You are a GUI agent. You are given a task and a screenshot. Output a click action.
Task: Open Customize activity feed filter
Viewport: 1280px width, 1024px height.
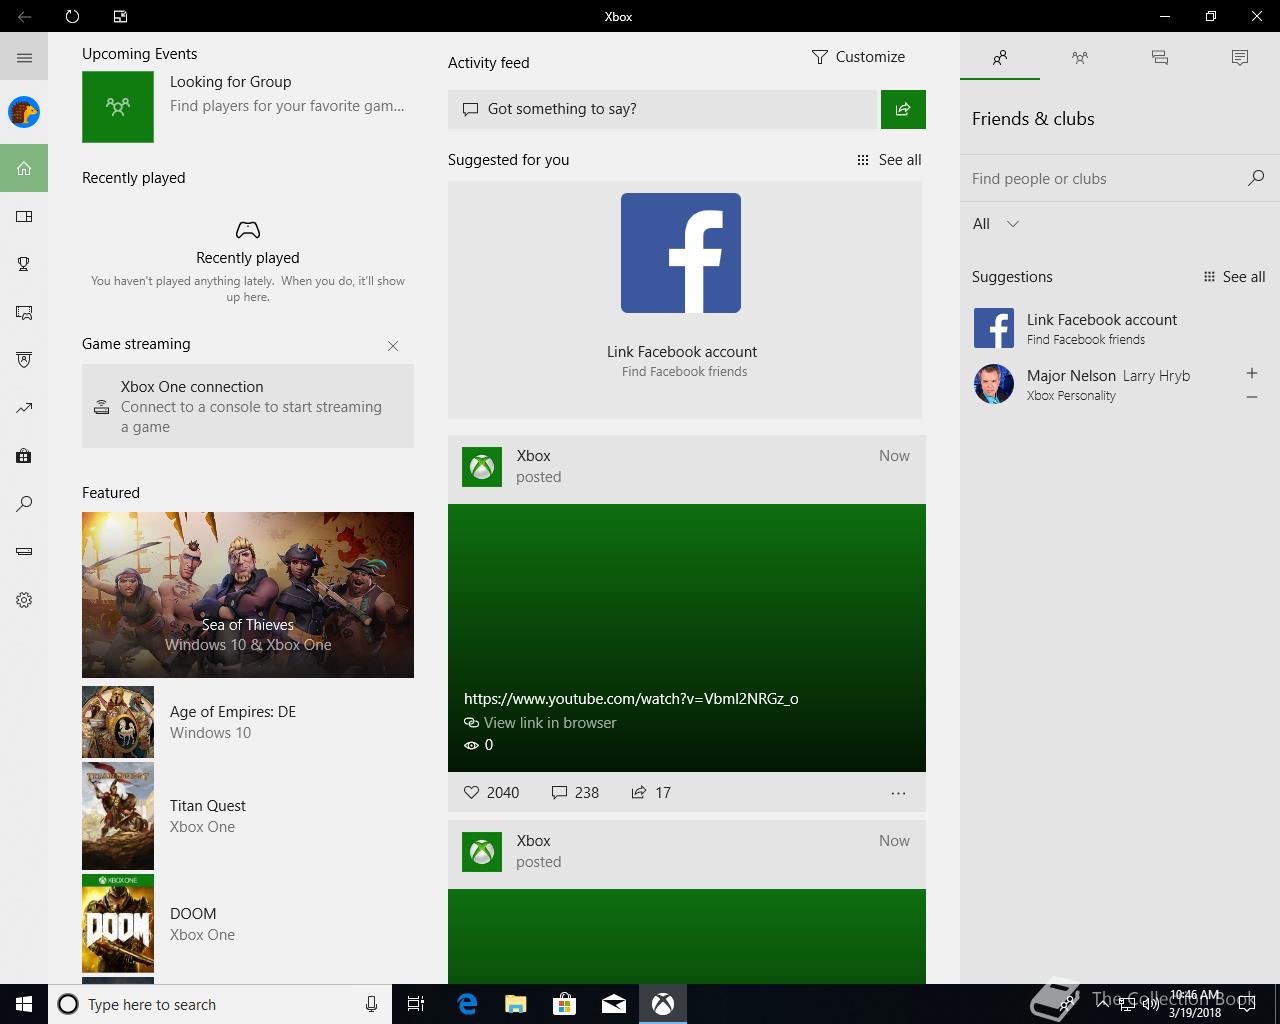[x=858, y=57]
